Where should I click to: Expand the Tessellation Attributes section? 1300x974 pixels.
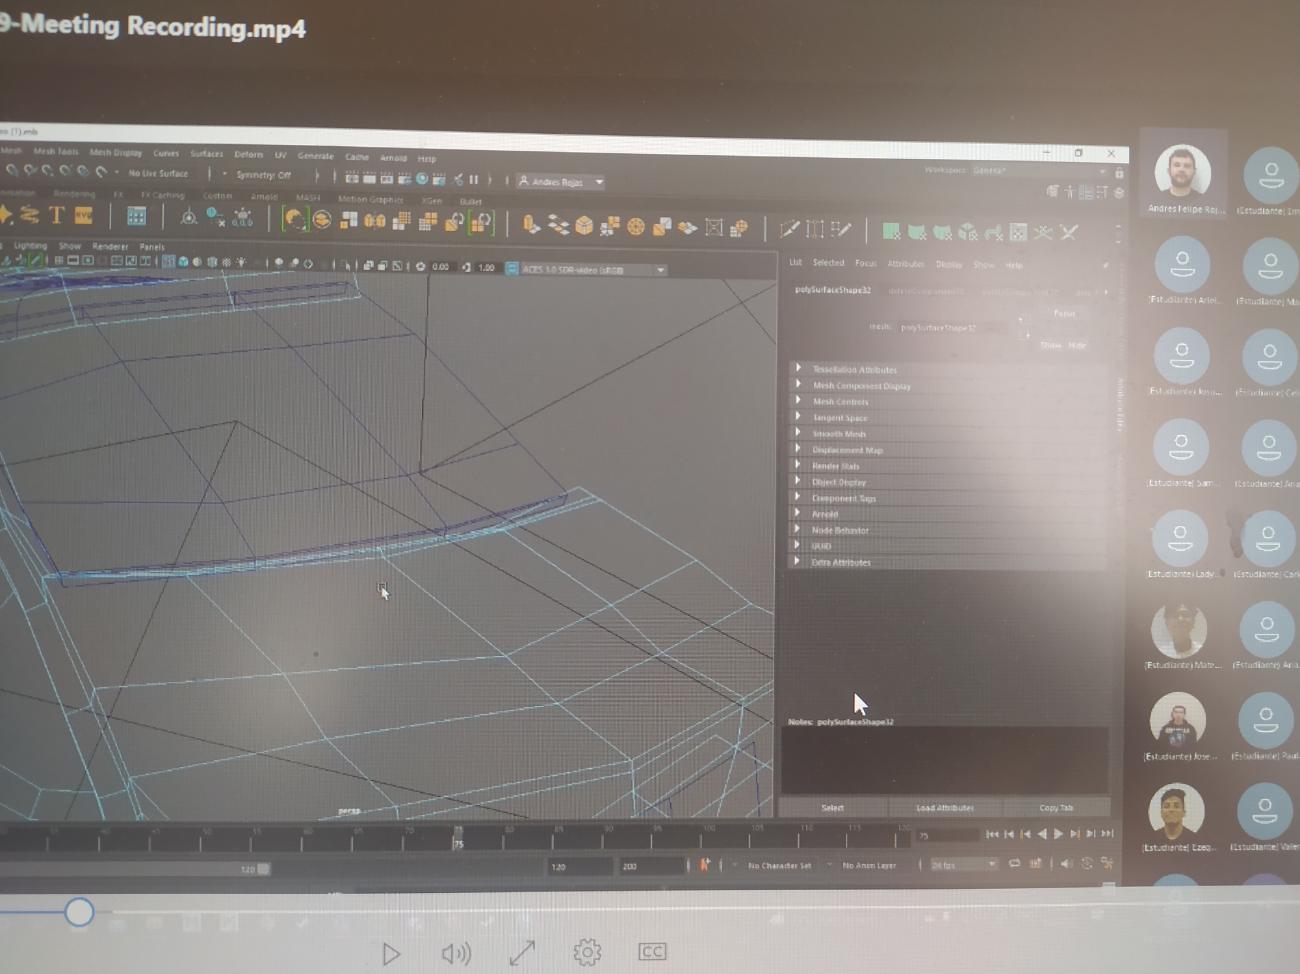[x=854, y=369]
